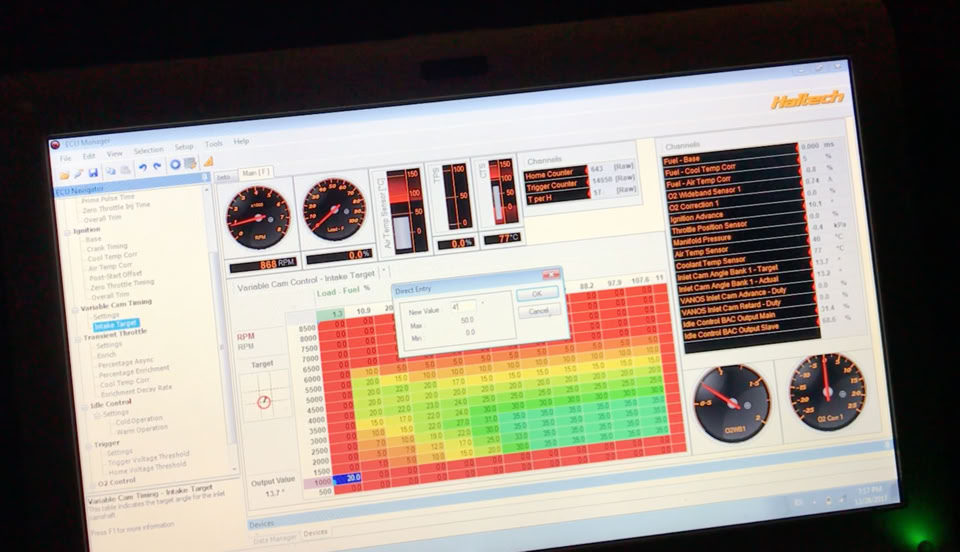Open the Tools menu
Viewport: 960px width, 552px height.
tap(214, 144)
